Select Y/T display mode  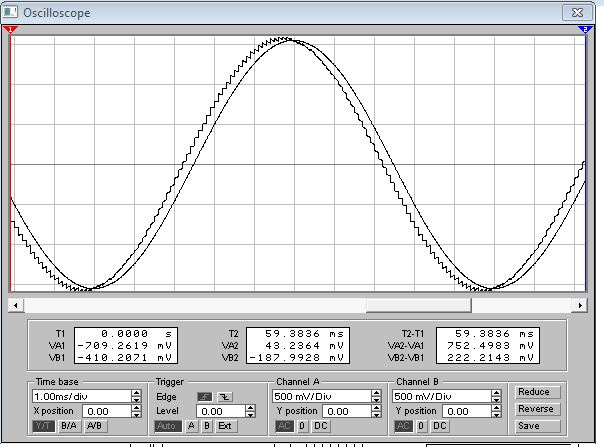click(x=44, y=426)
